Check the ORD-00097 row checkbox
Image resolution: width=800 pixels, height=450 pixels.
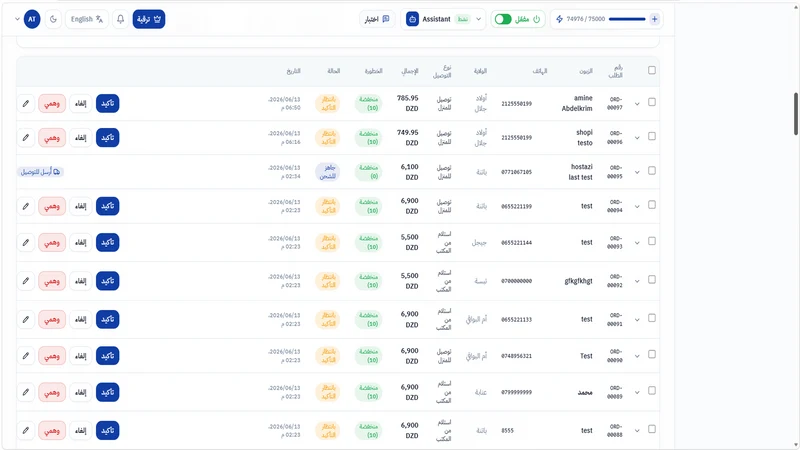(x=652, y=103)
